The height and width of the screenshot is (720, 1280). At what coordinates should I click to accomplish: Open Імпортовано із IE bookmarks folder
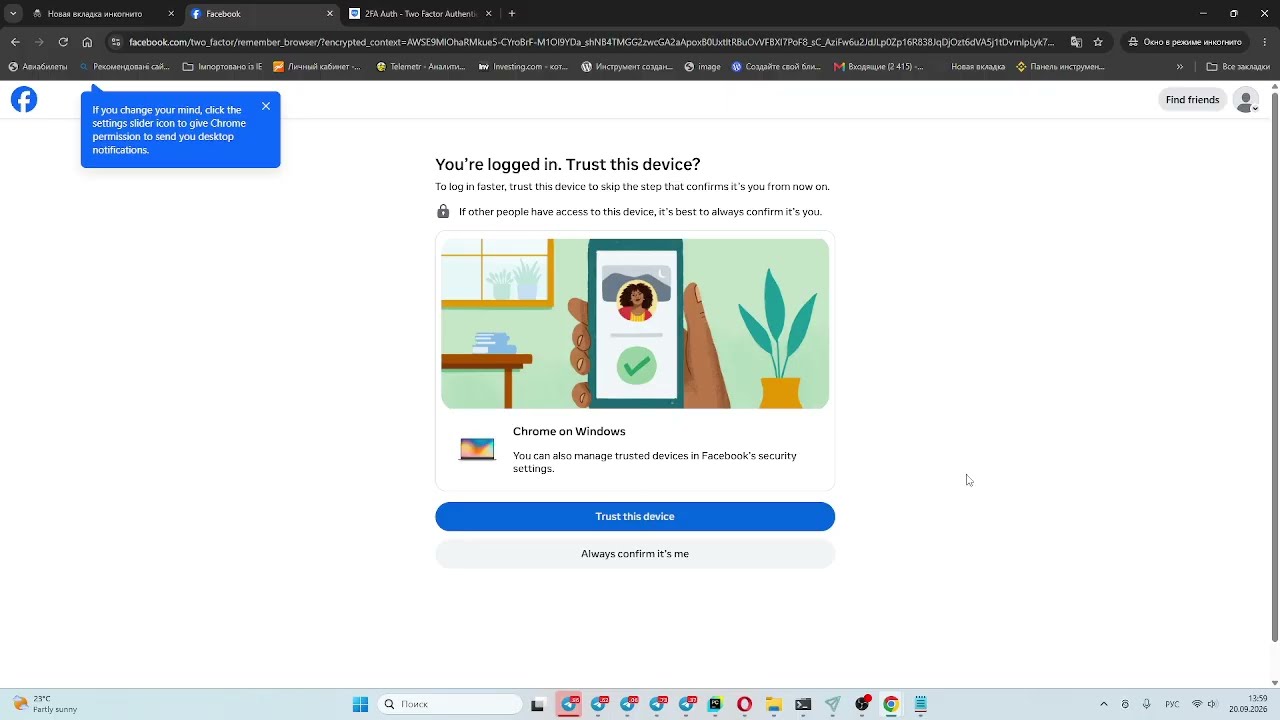[222, 67]
